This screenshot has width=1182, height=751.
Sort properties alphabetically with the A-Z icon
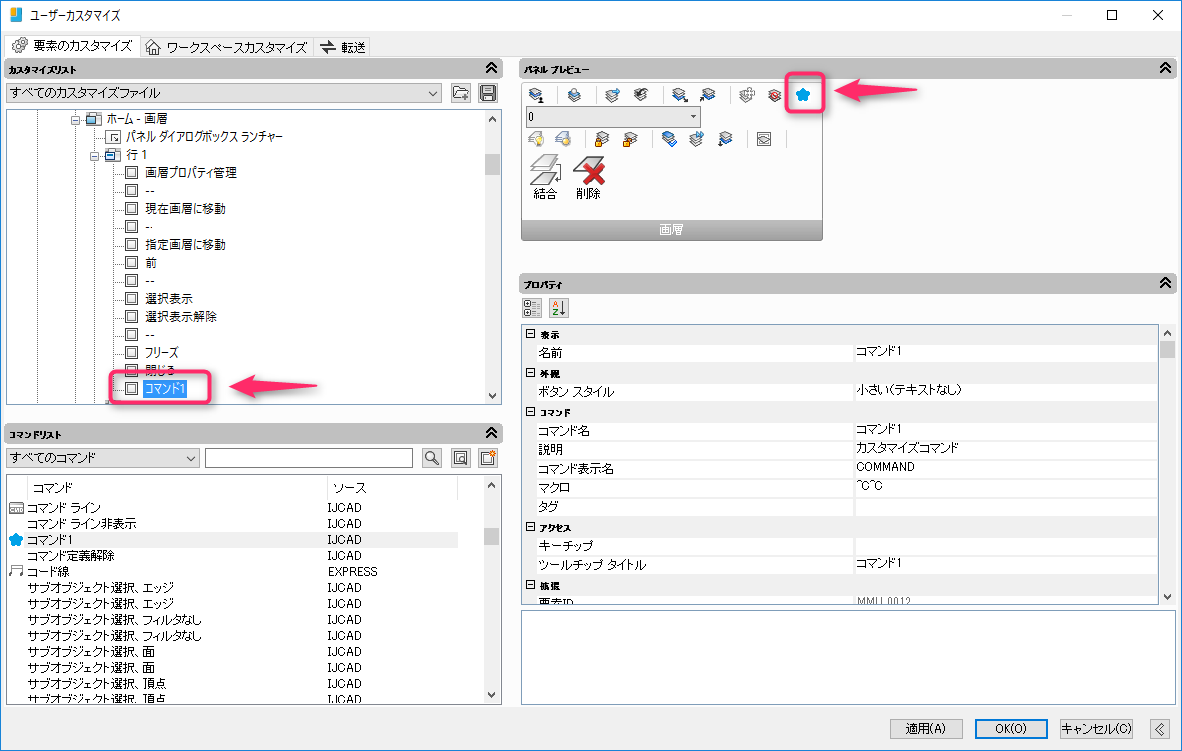pos(558,308)
